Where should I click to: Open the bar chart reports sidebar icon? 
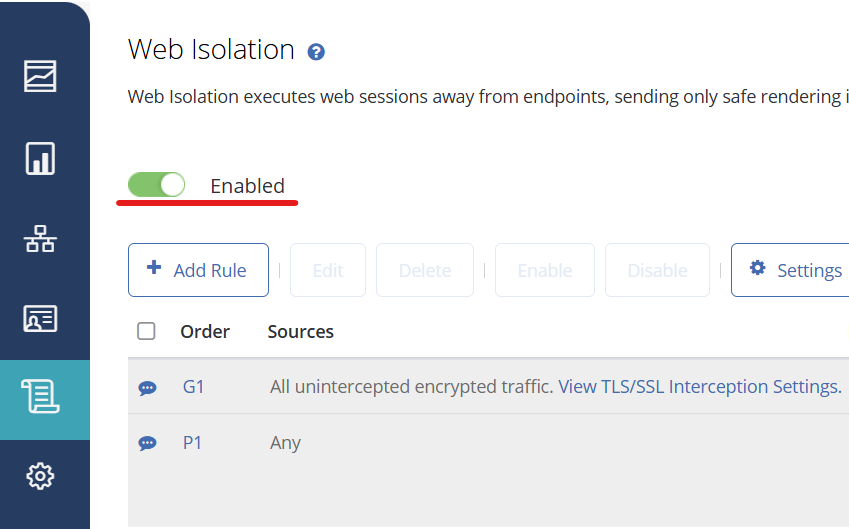click(41, 158)
